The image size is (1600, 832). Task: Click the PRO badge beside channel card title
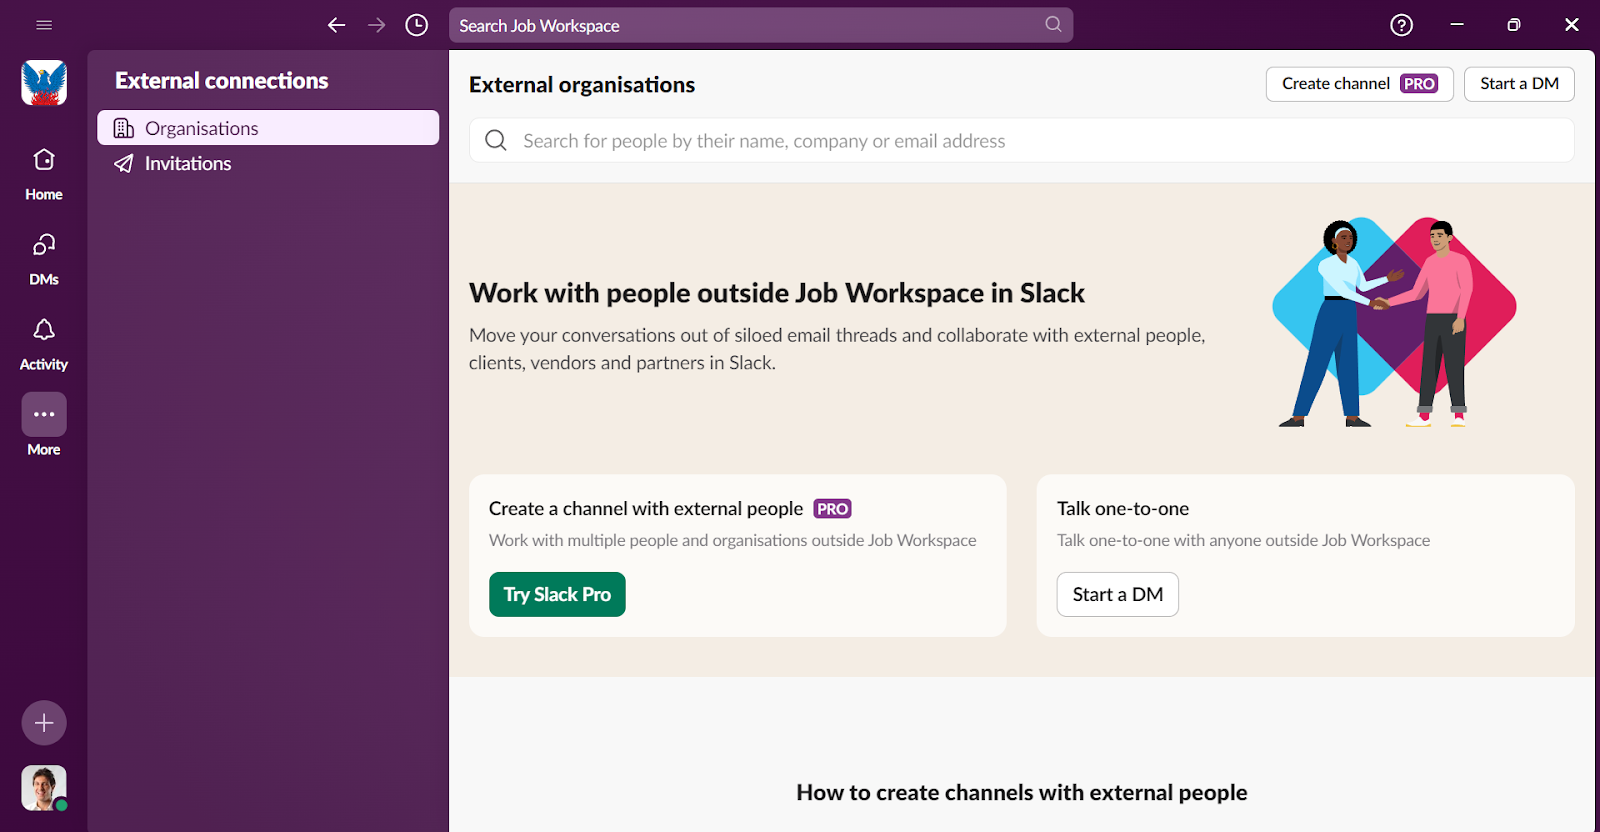coord(832,509)
